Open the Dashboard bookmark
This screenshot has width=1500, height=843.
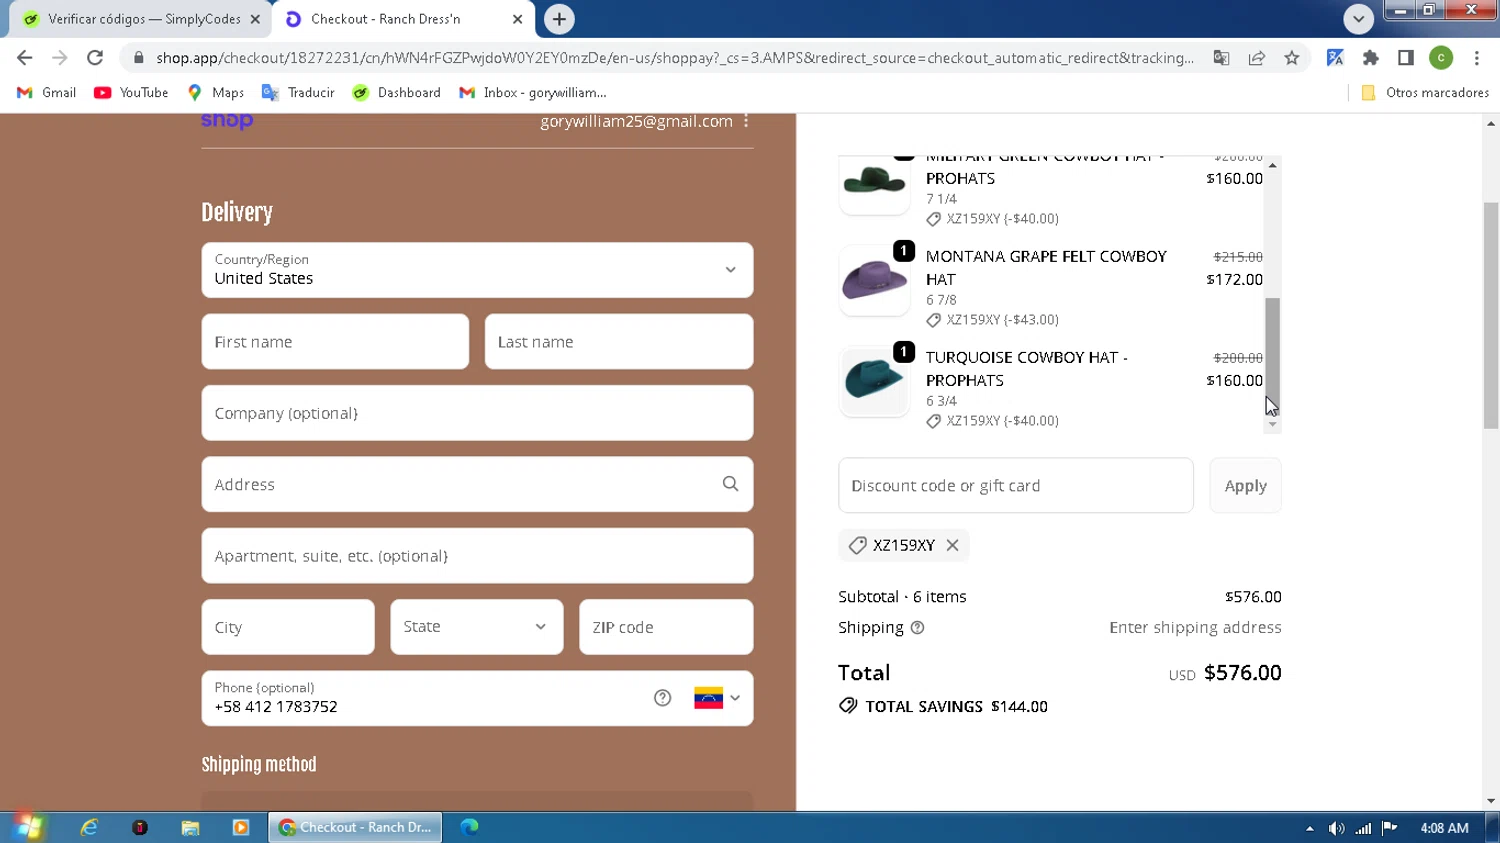coord(397,92)
